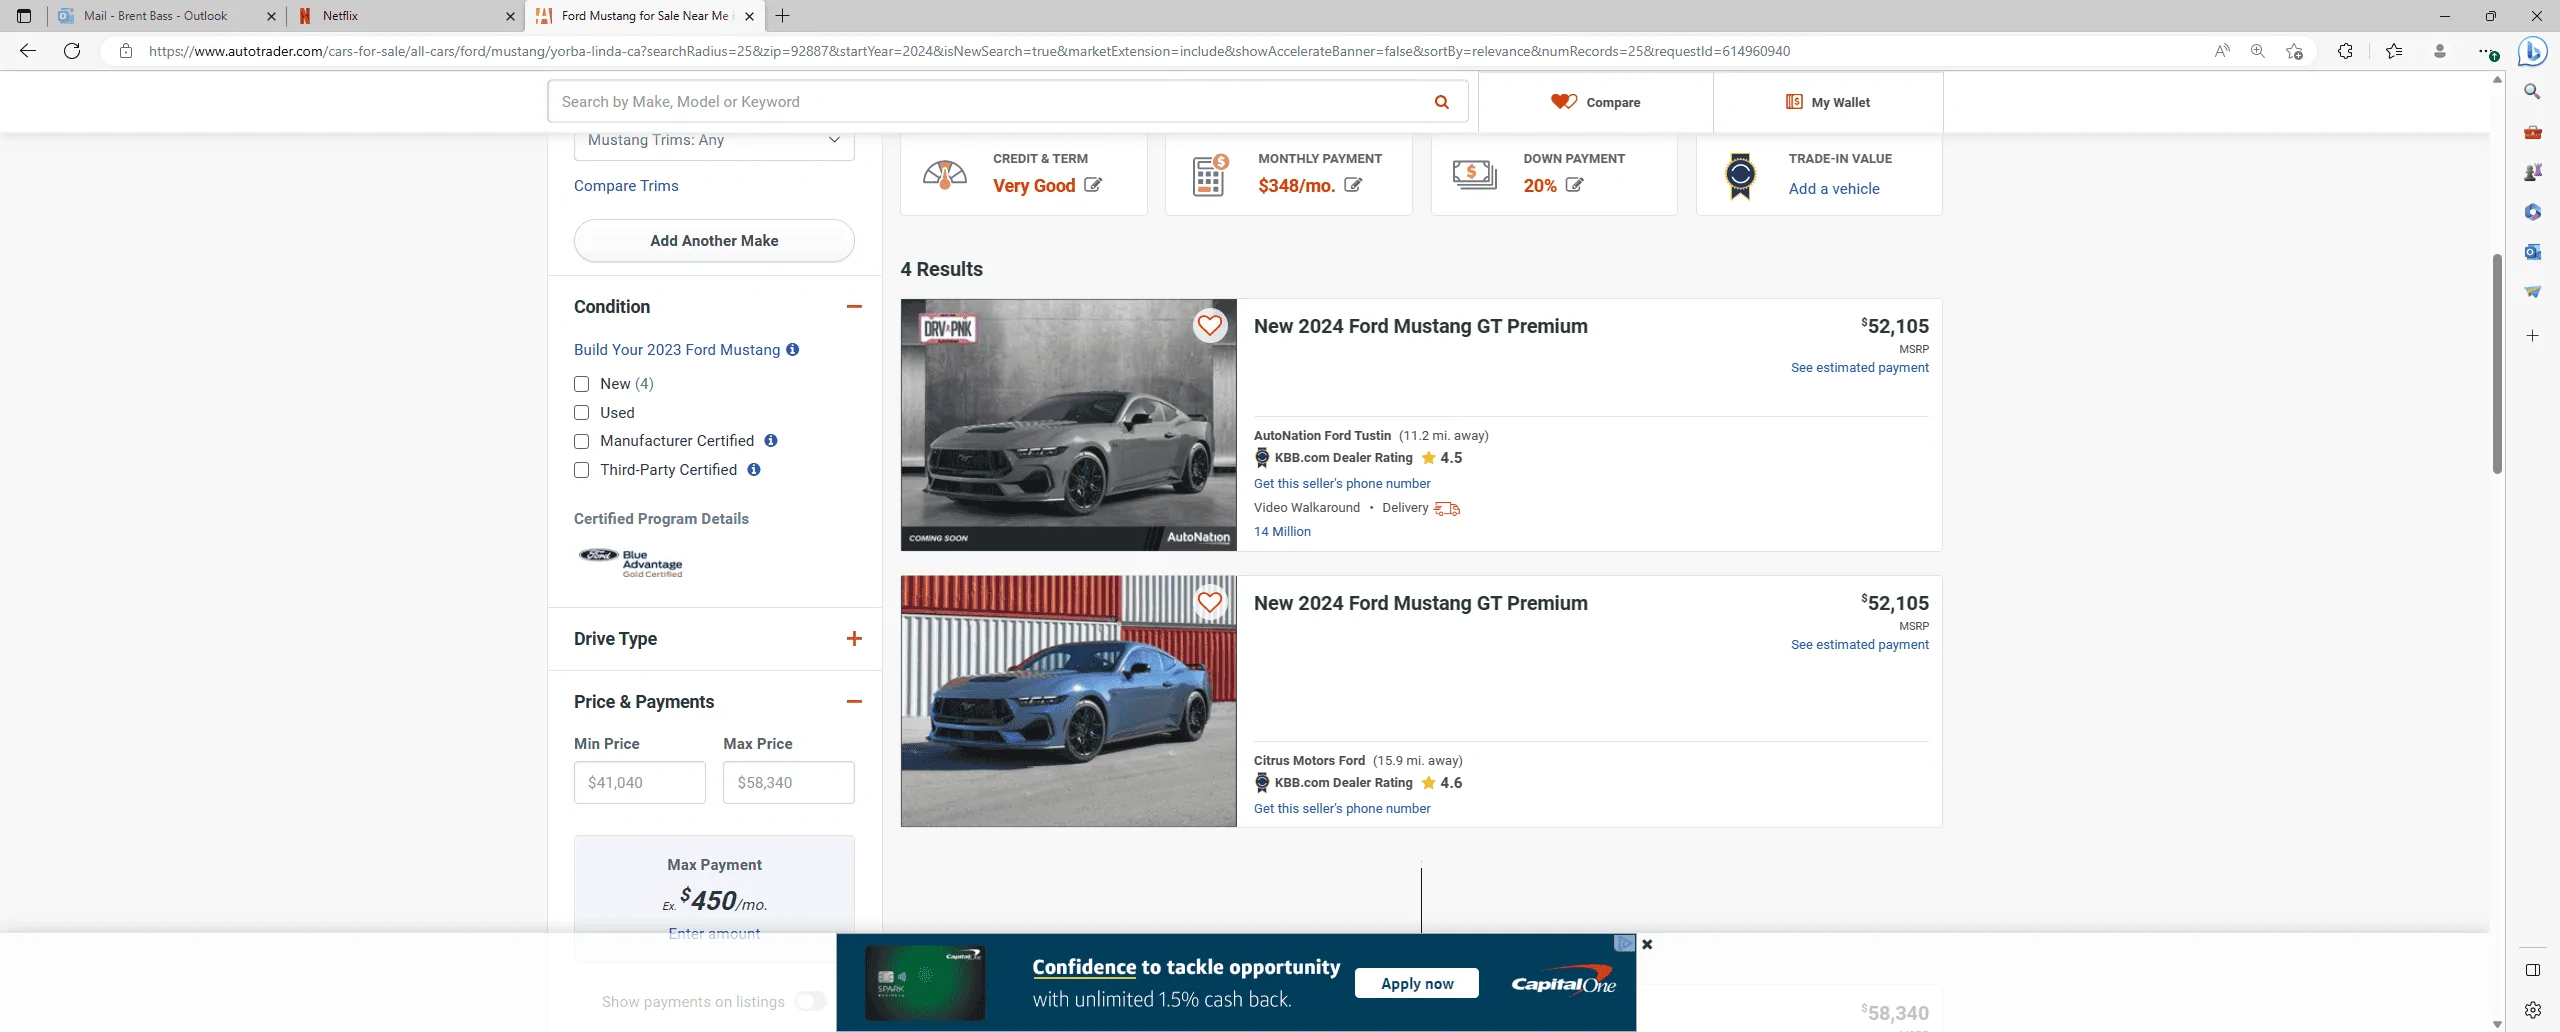Click the orange search magnifier icon
Image resolution: width=2560 pixels, height=1032 pixels.
tap(1441, 102)
